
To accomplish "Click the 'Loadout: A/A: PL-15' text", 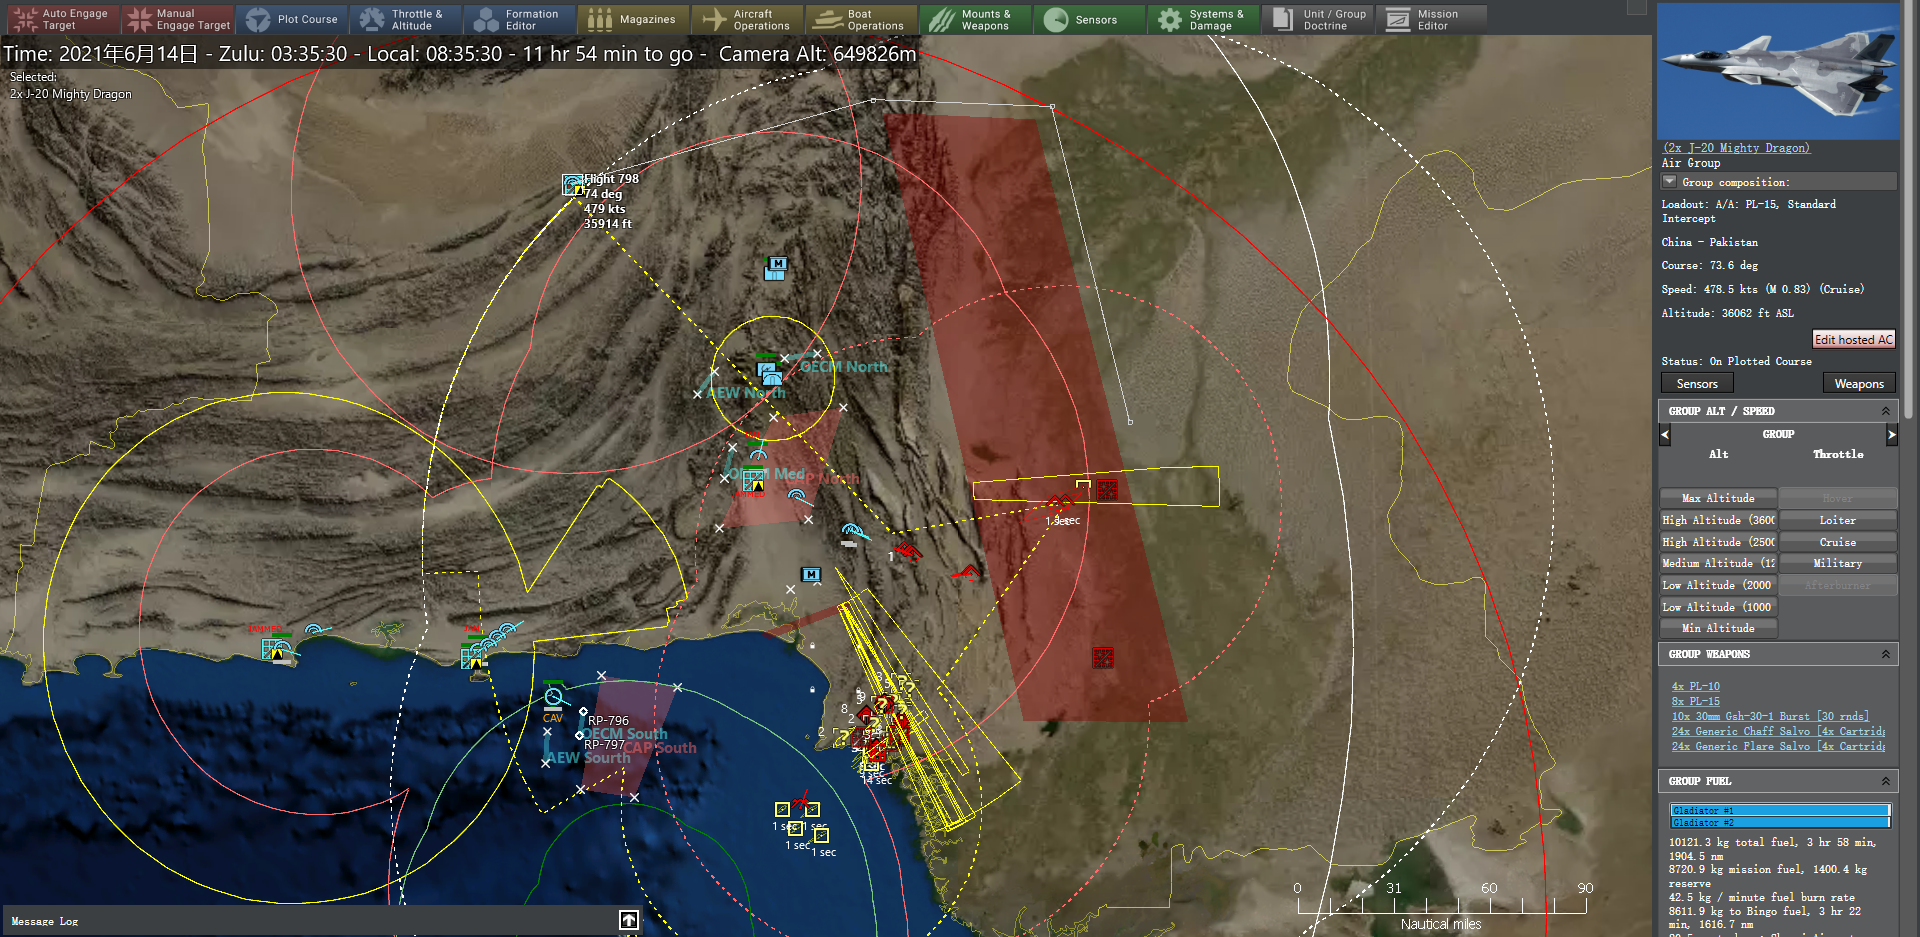I will [1749, 211].
